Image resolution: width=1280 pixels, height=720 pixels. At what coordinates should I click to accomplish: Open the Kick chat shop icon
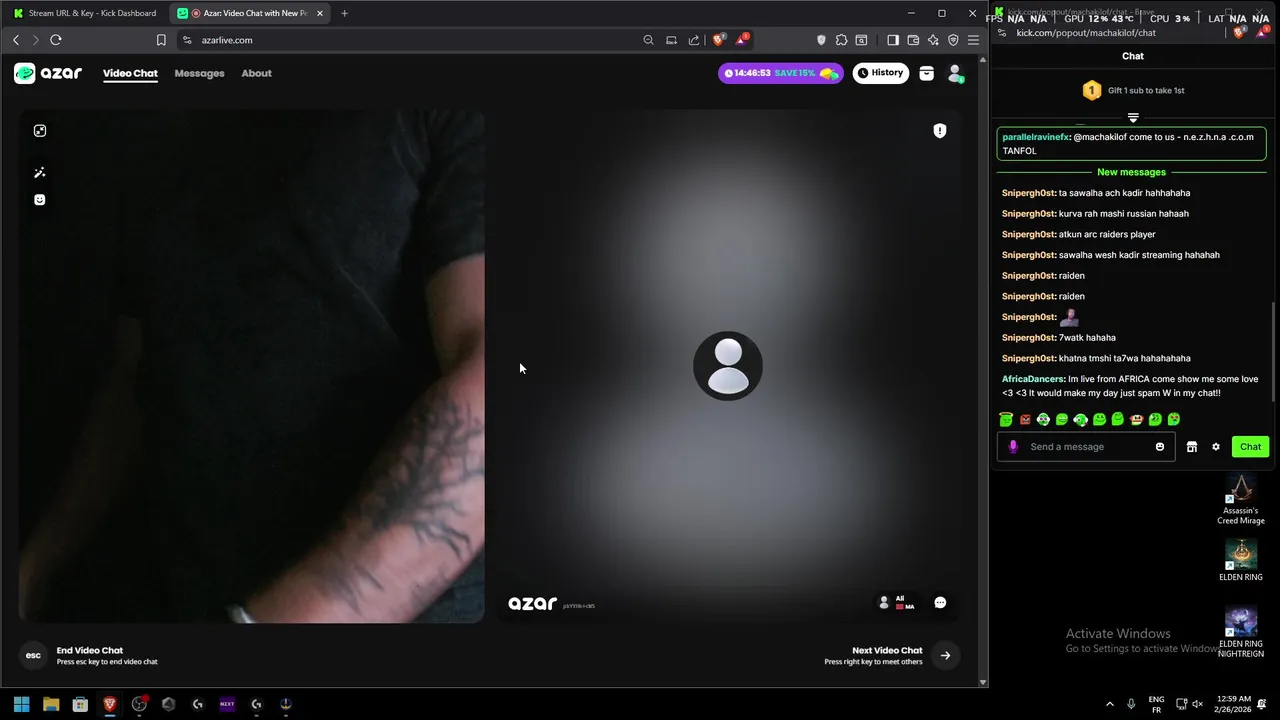click(x=1192, y=447)
